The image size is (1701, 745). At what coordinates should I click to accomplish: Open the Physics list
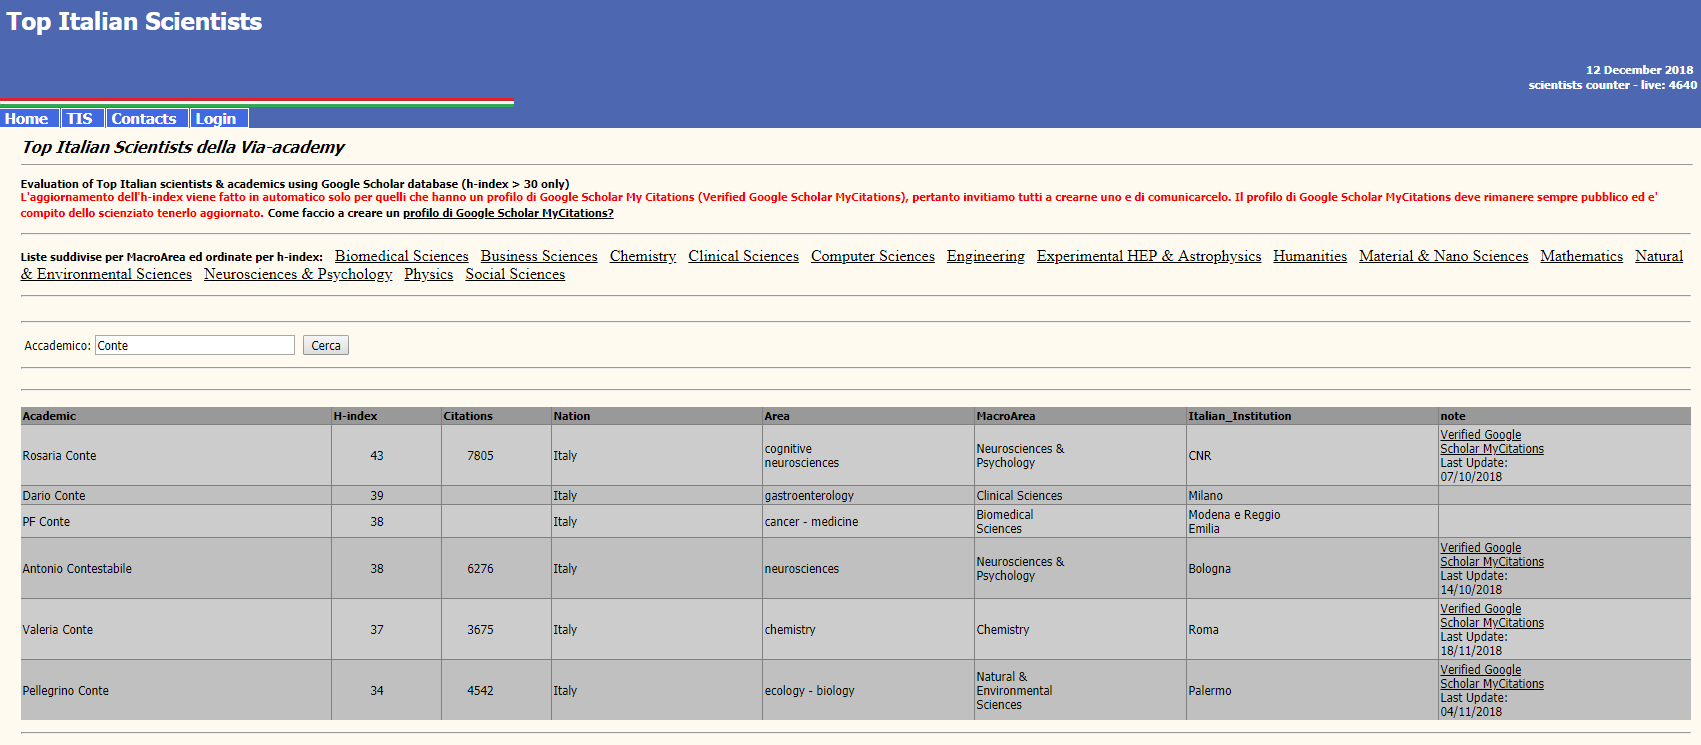[x=429, y=274]
